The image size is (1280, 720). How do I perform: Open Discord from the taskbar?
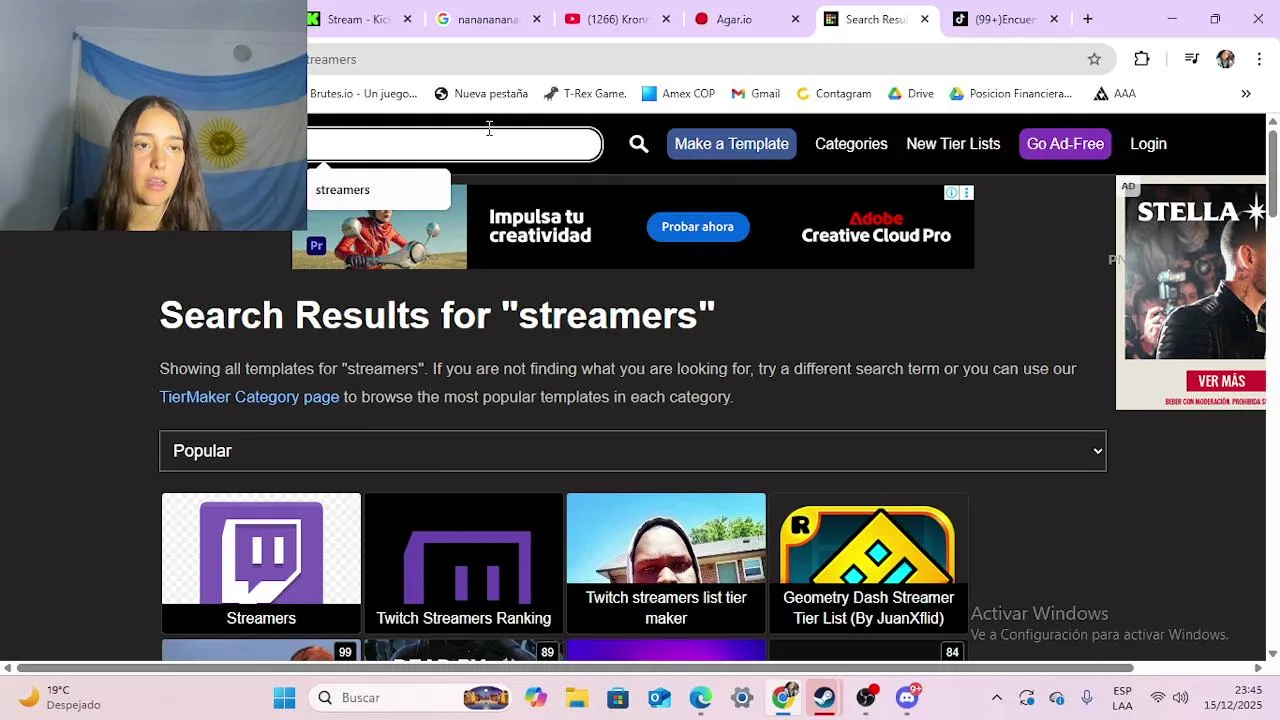[908, 697]
